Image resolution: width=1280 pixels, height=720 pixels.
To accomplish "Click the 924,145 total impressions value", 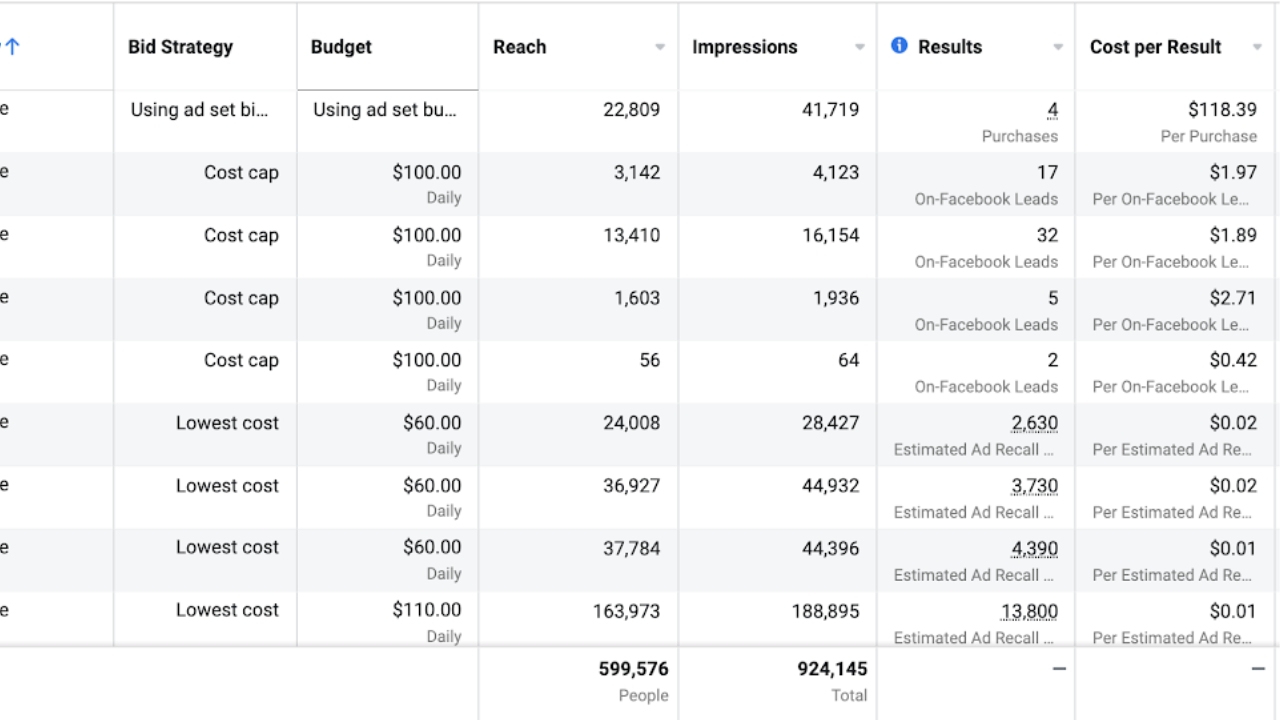I will click(832, 669).
